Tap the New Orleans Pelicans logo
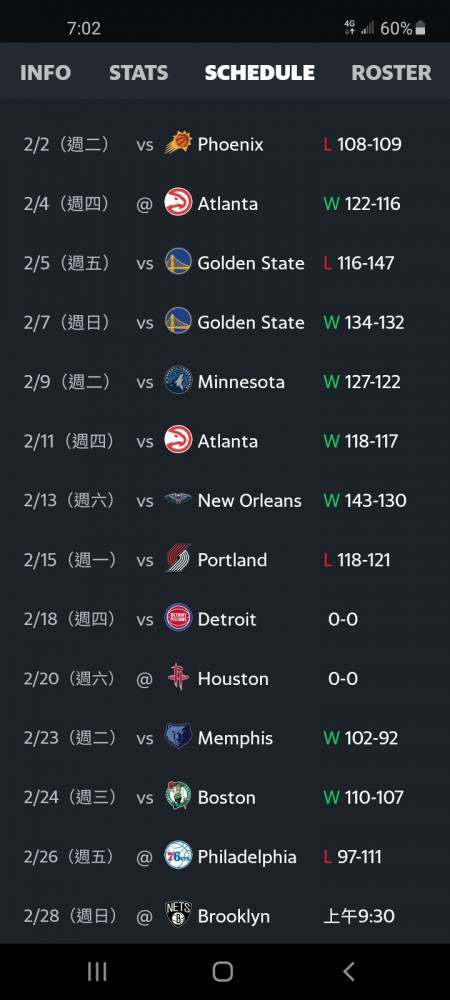450x1000 pixels. [178, 499]
